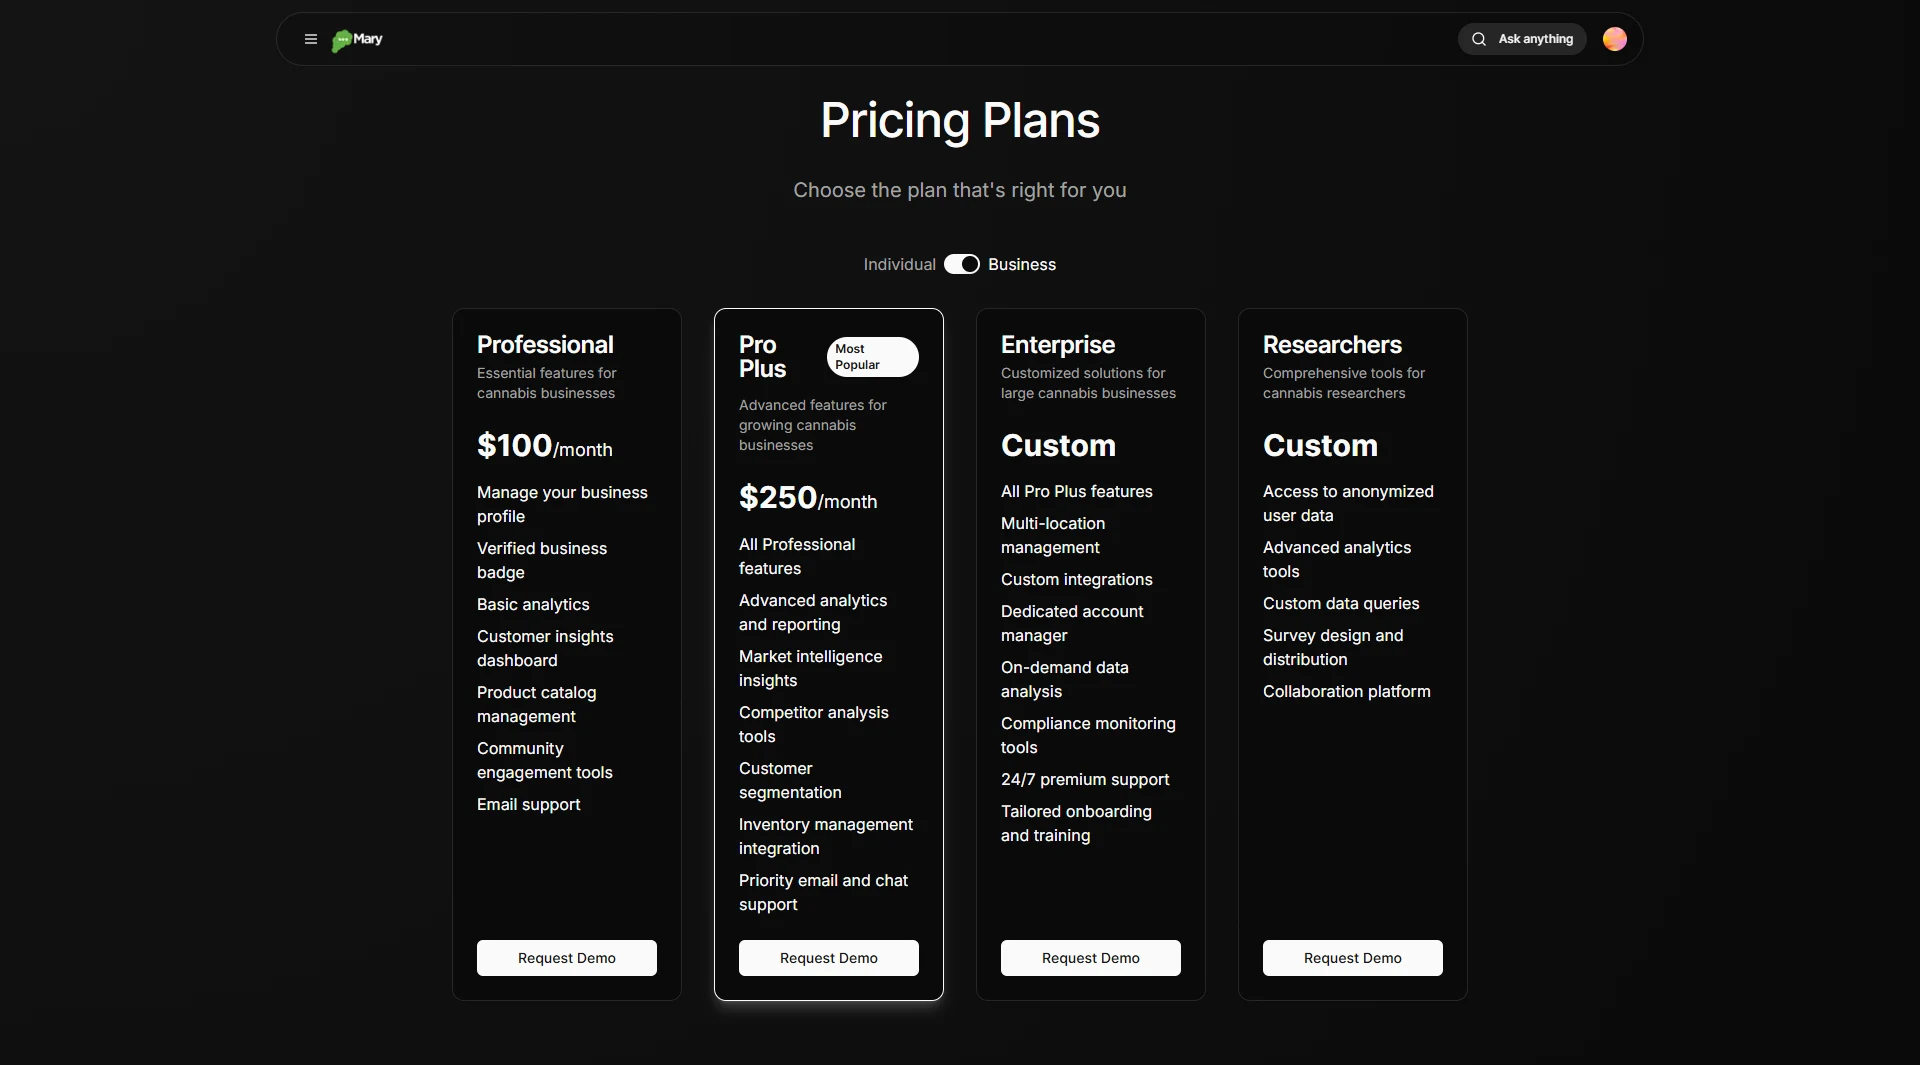Click the Pricing Plans heading
This screenshot has width=1920, height=1065.
[x=960, y=121]
